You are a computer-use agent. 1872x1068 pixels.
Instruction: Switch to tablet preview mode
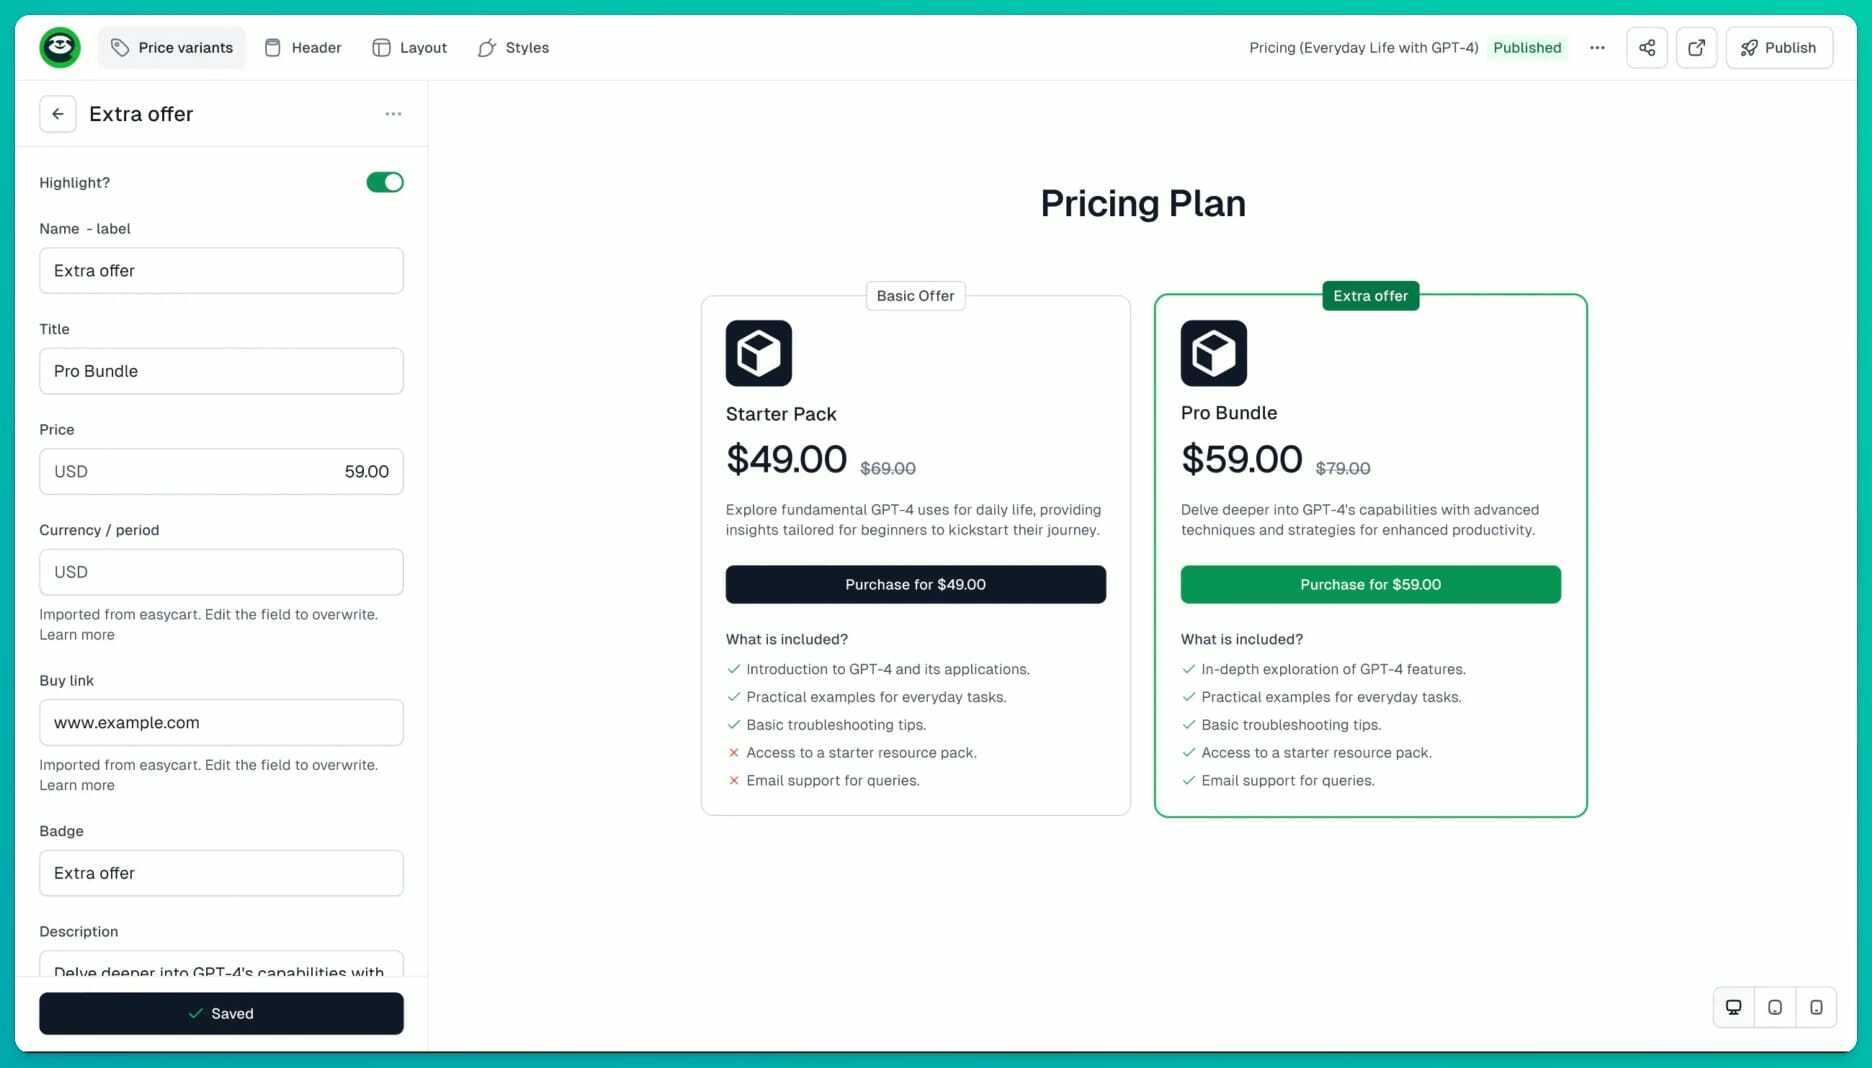pyautogui.click(x=1775, y=1007)
